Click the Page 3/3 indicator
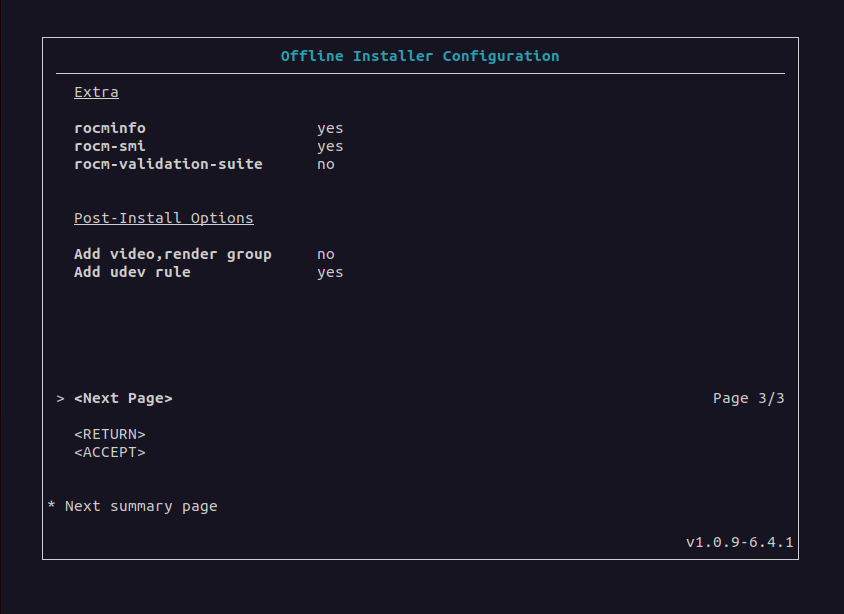 click(x=749, y=398)
